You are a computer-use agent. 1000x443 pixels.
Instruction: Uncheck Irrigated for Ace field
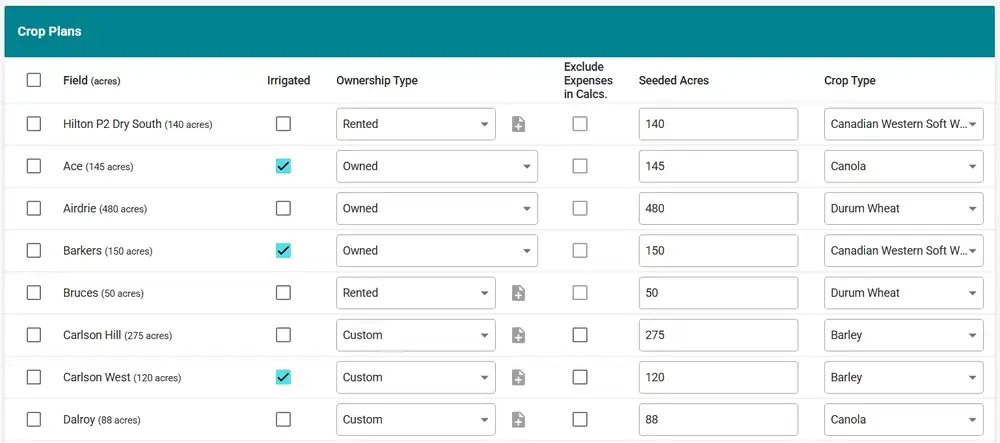tap(283, 166)
